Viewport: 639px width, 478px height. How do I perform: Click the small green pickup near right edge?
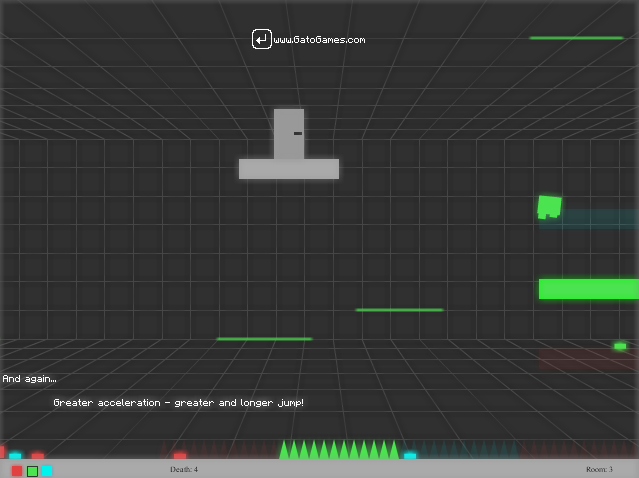click(x=620, y=346)
